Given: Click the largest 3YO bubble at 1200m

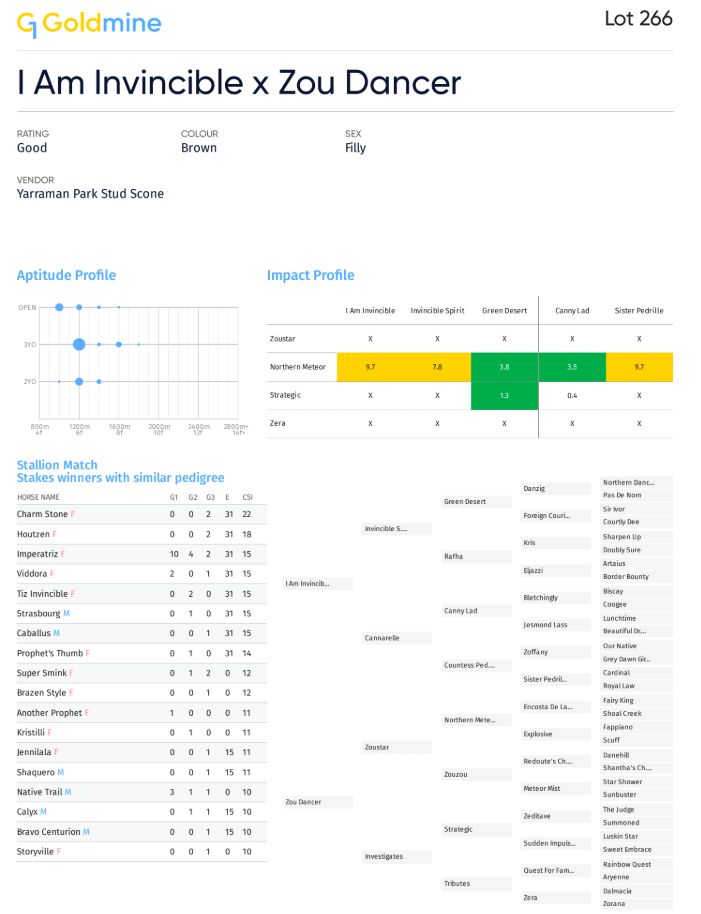Looking at the screenshot, I should pyautogui.click(x=79, y=344).
